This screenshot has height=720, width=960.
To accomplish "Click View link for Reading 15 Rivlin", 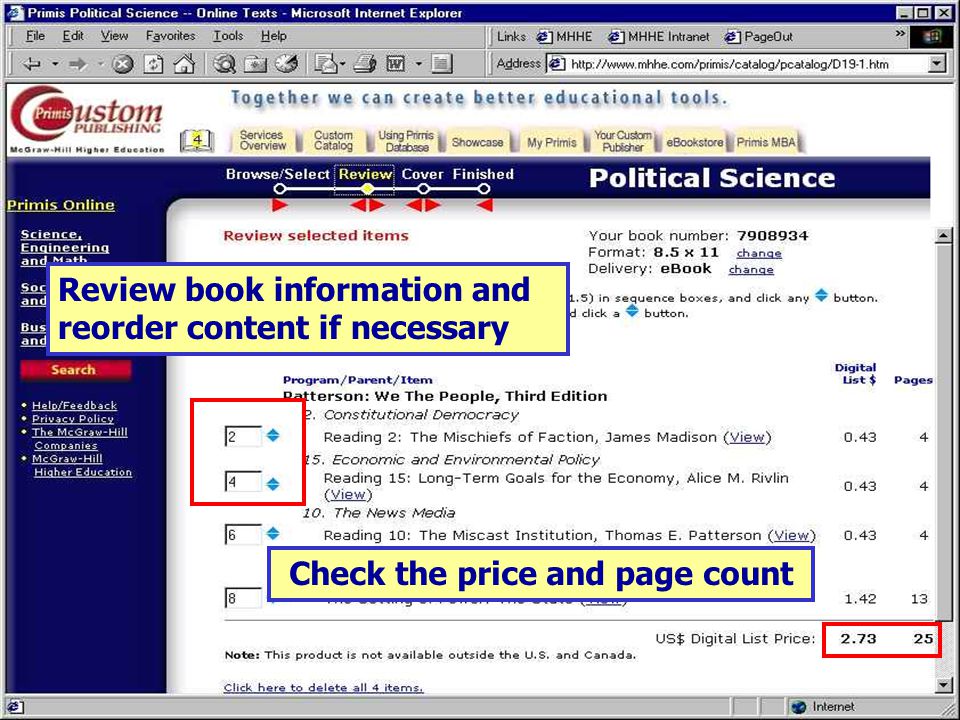I will pos(348,495).
